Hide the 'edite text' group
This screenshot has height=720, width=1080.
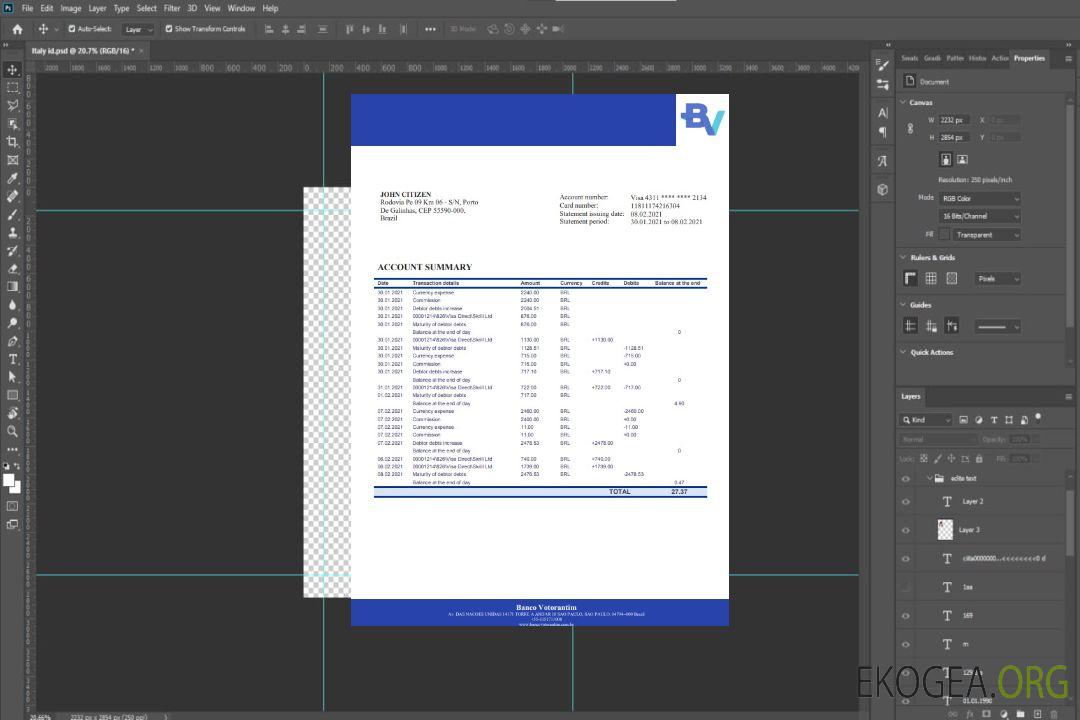tap(906, 479)
